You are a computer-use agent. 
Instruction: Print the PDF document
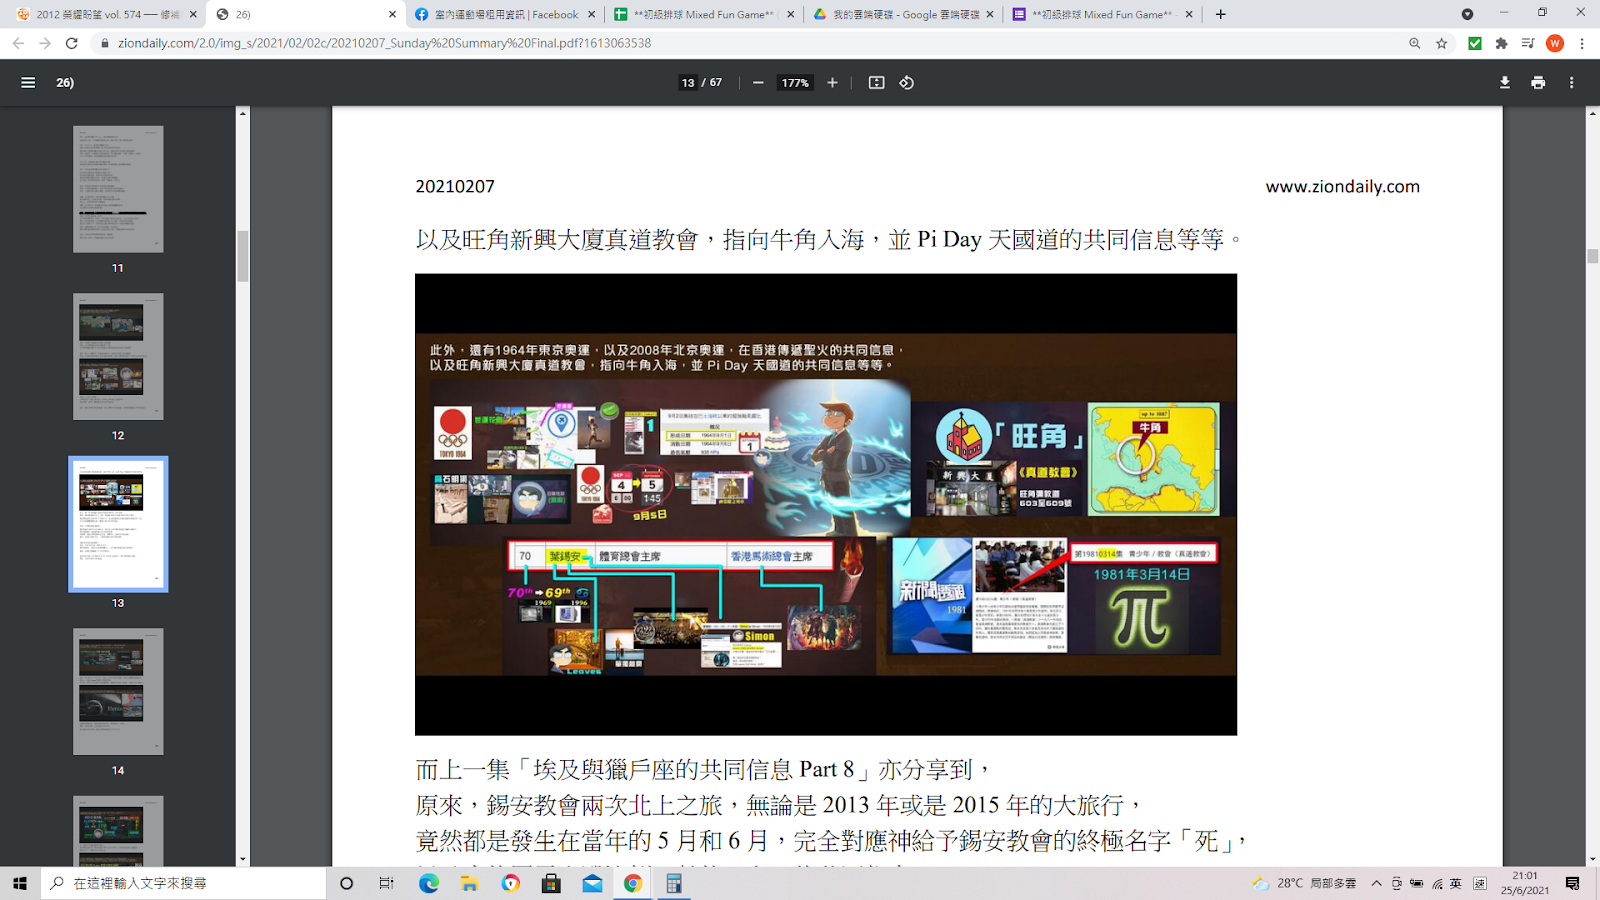pos(1538,83)
